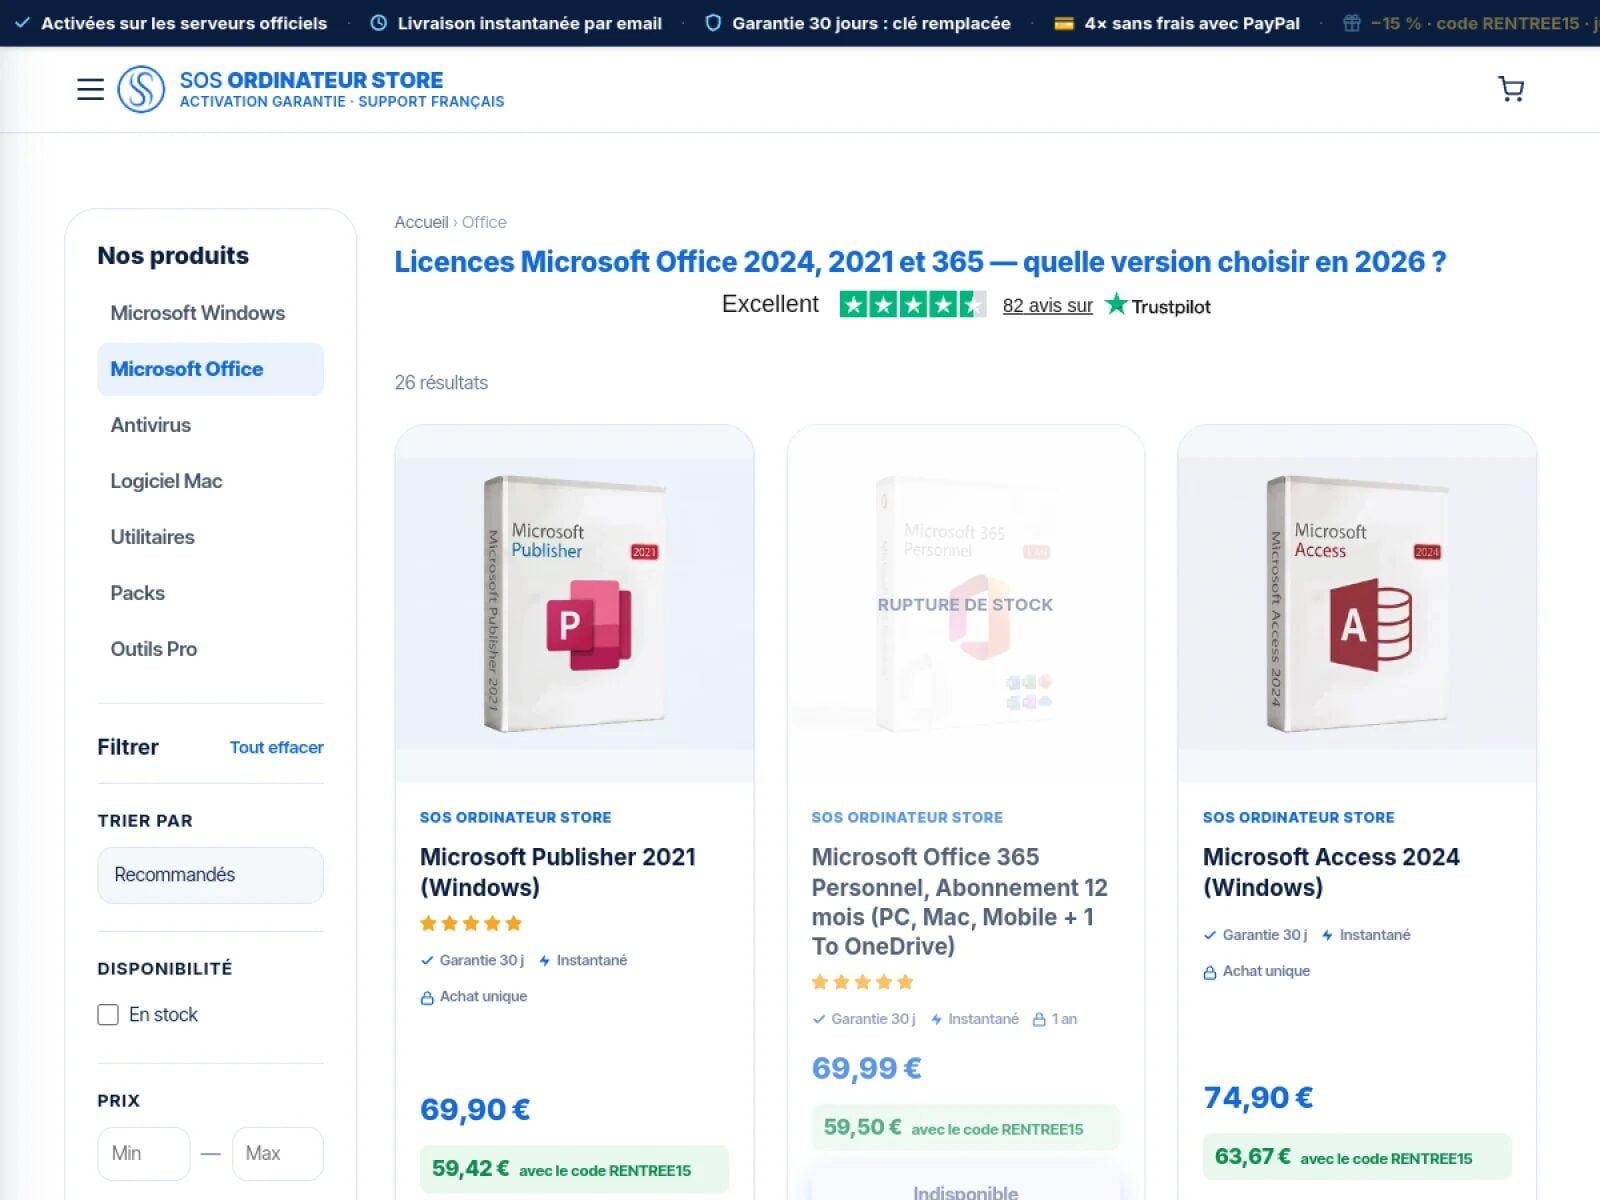This screenshot has width=1600, height=1200.
Task: Click the SOS Ordinateur Store logo
Action: pos(141,89)
